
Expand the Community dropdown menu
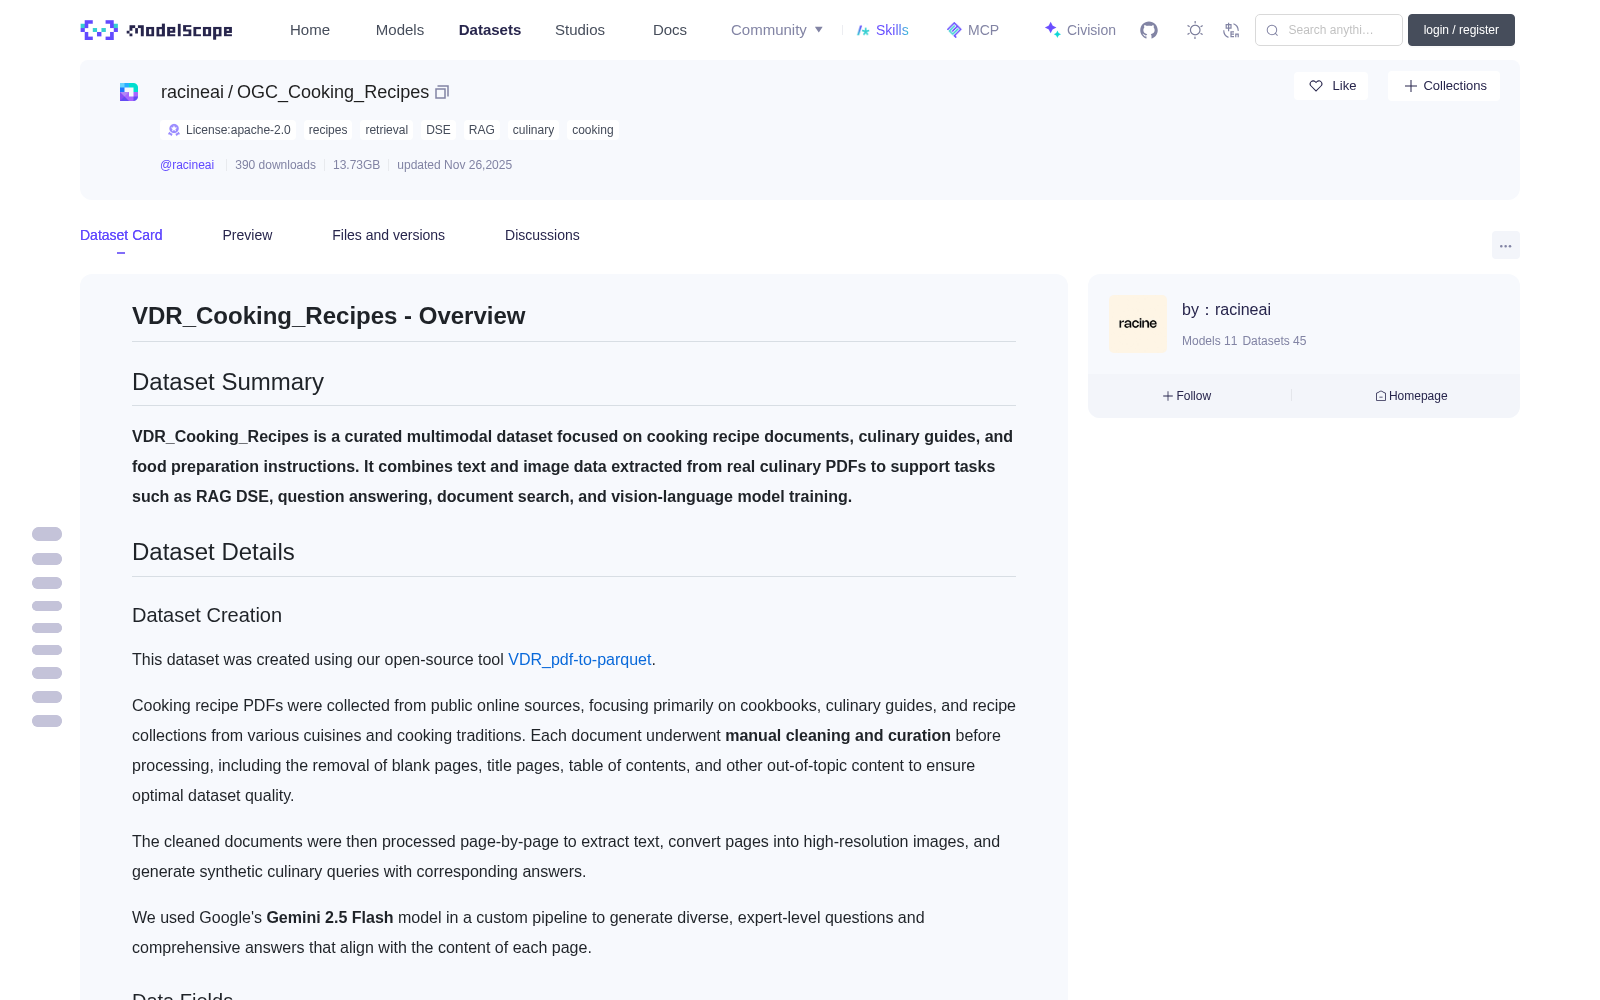(777, 30)
